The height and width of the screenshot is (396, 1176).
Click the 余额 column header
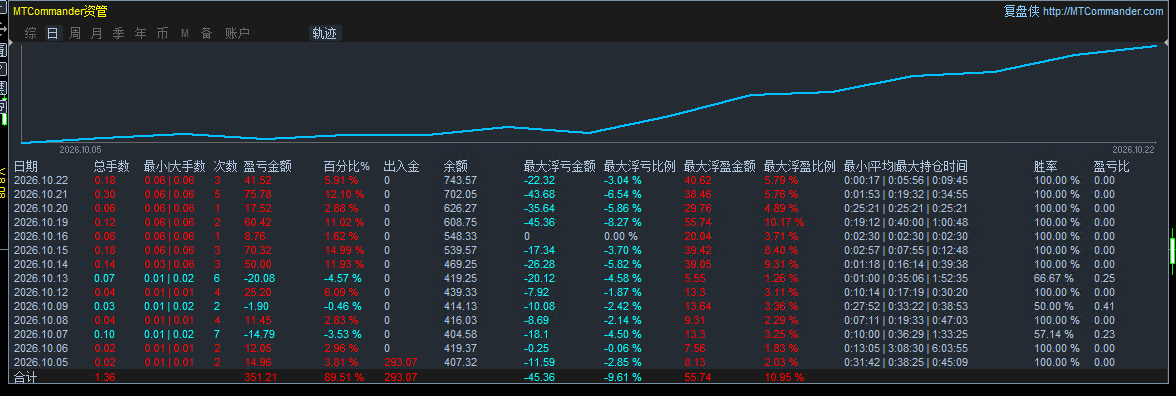[456, 166]
